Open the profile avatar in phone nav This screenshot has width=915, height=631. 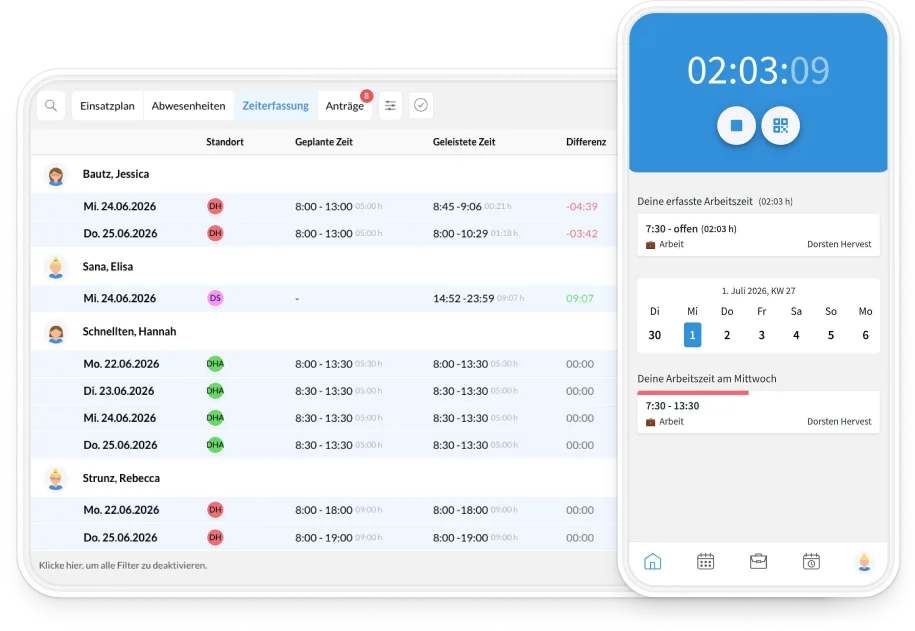tap(864, 562)
